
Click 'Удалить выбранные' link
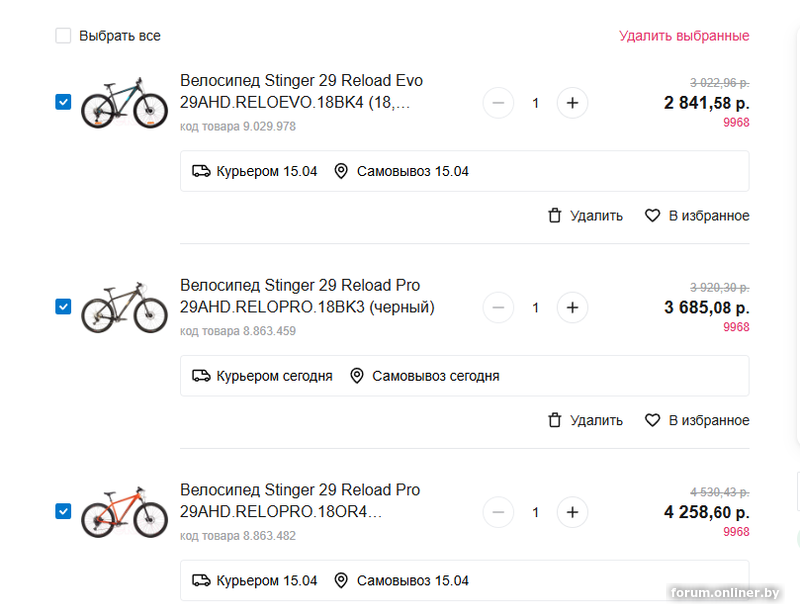[683, 36]
